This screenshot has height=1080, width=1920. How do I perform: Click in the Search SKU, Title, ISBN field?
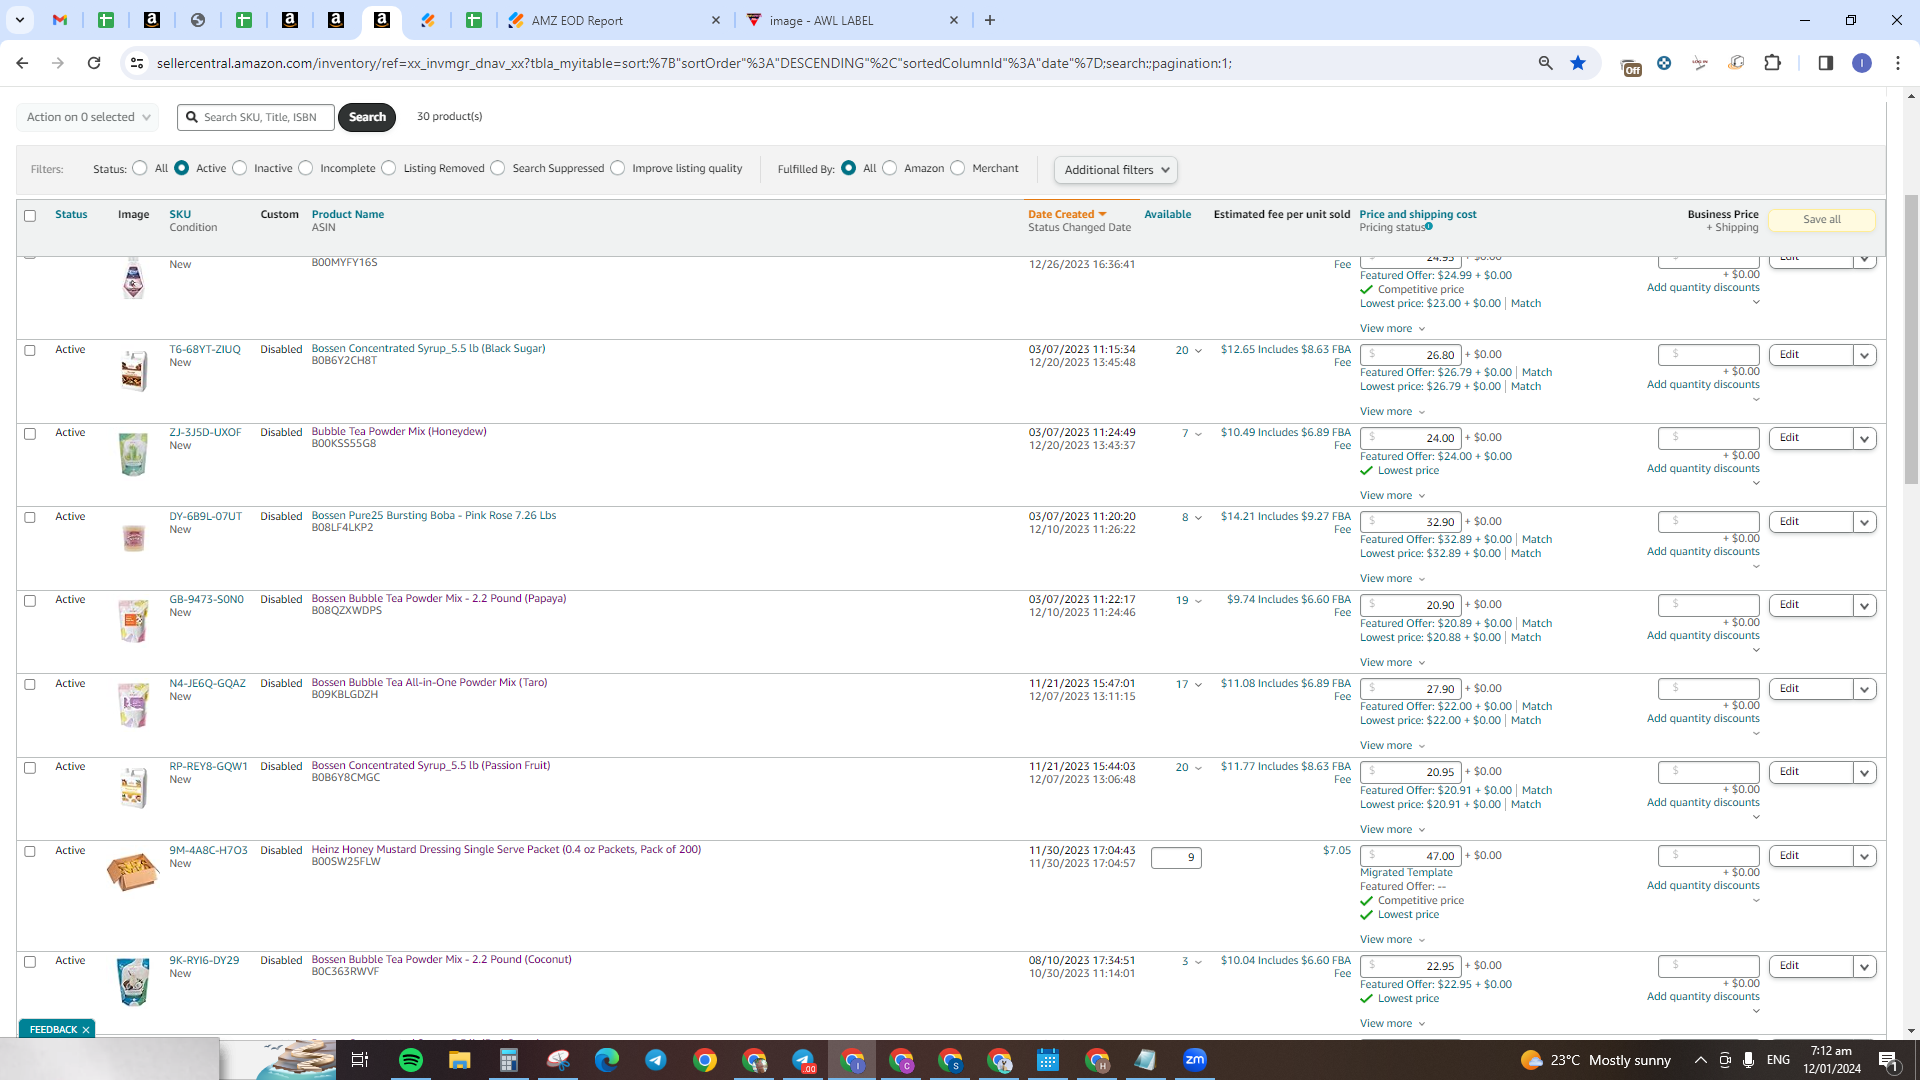pyautogui.click(x=256, y=117)
